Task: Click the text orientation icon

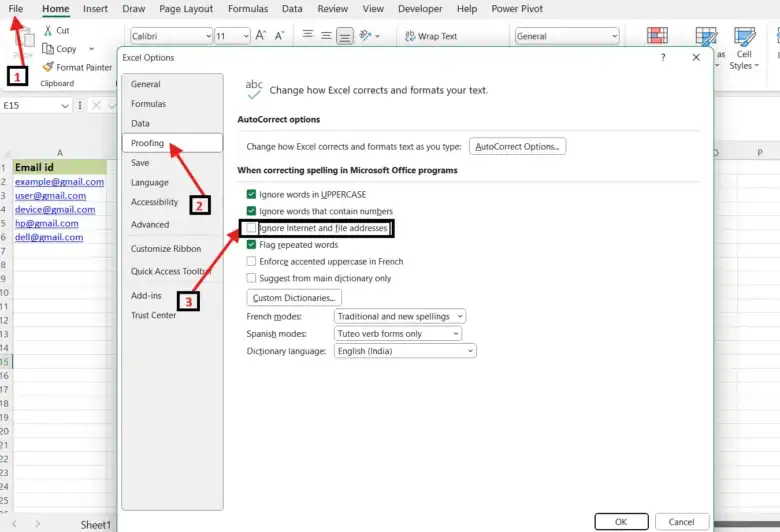Action: [366, 35]
